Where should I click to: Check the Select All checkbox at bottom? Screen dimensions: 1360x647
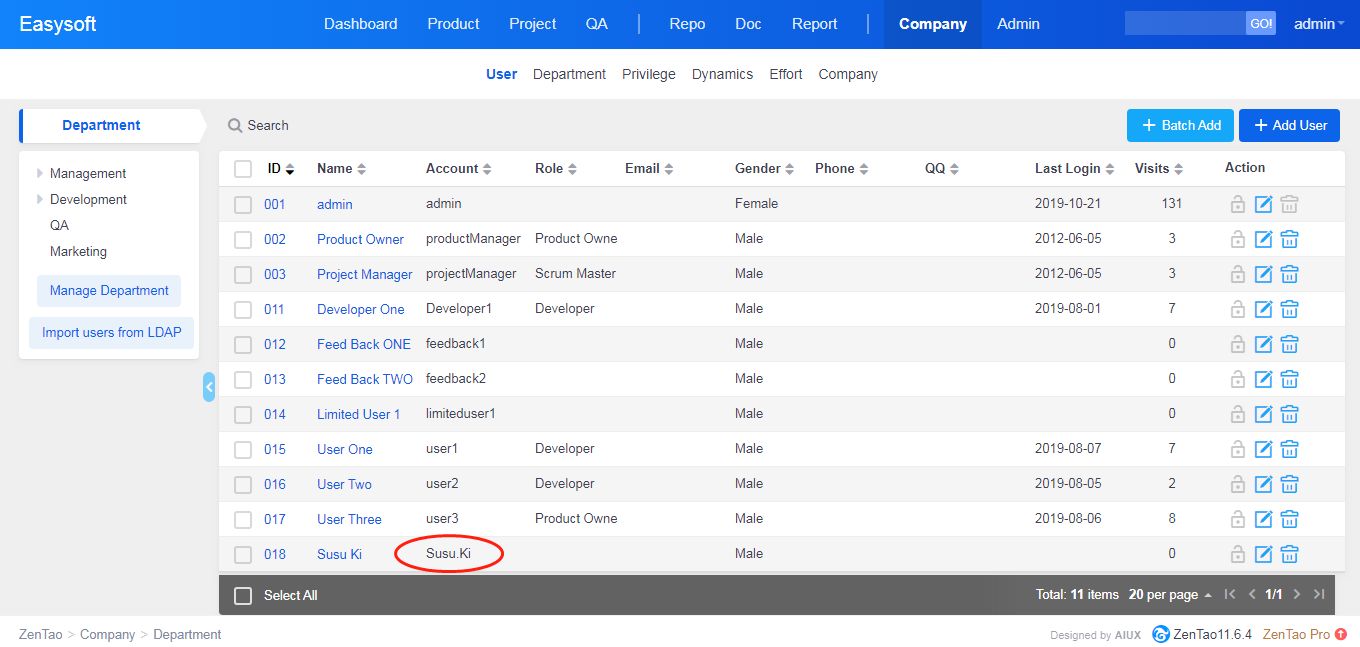coord(243,596)
